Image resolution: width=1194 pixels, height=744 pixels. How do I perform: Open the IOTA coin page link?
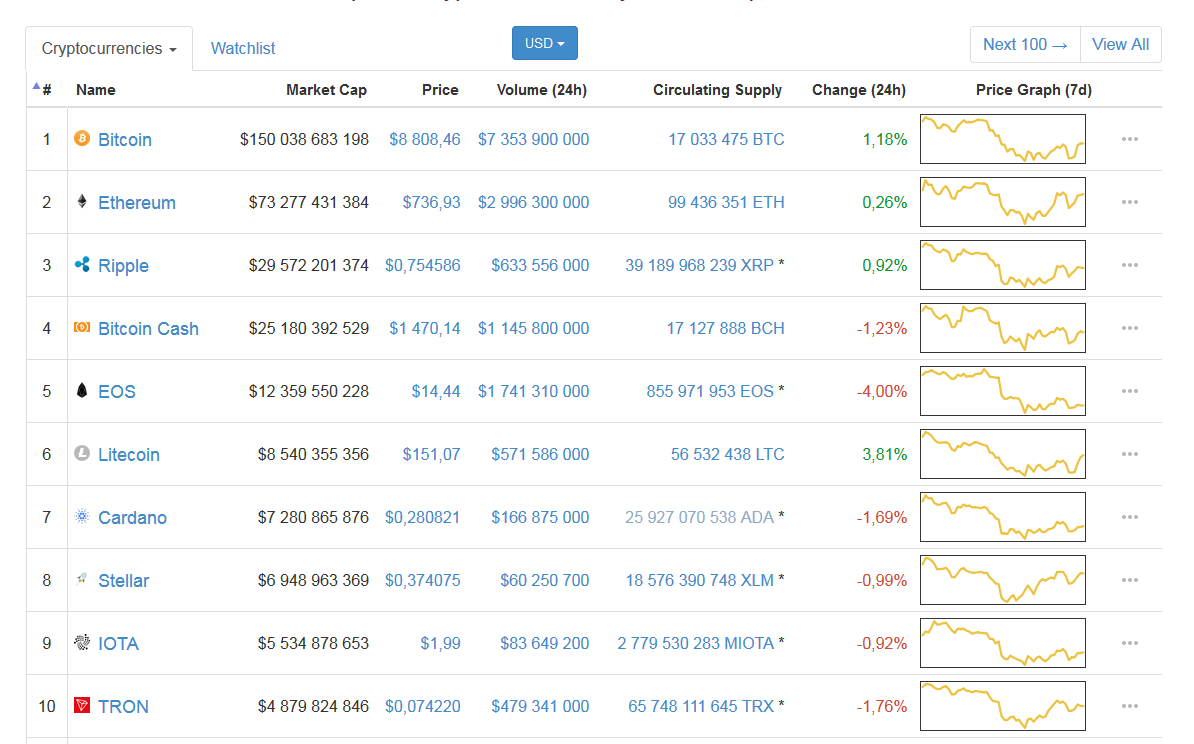coord(118,643)
